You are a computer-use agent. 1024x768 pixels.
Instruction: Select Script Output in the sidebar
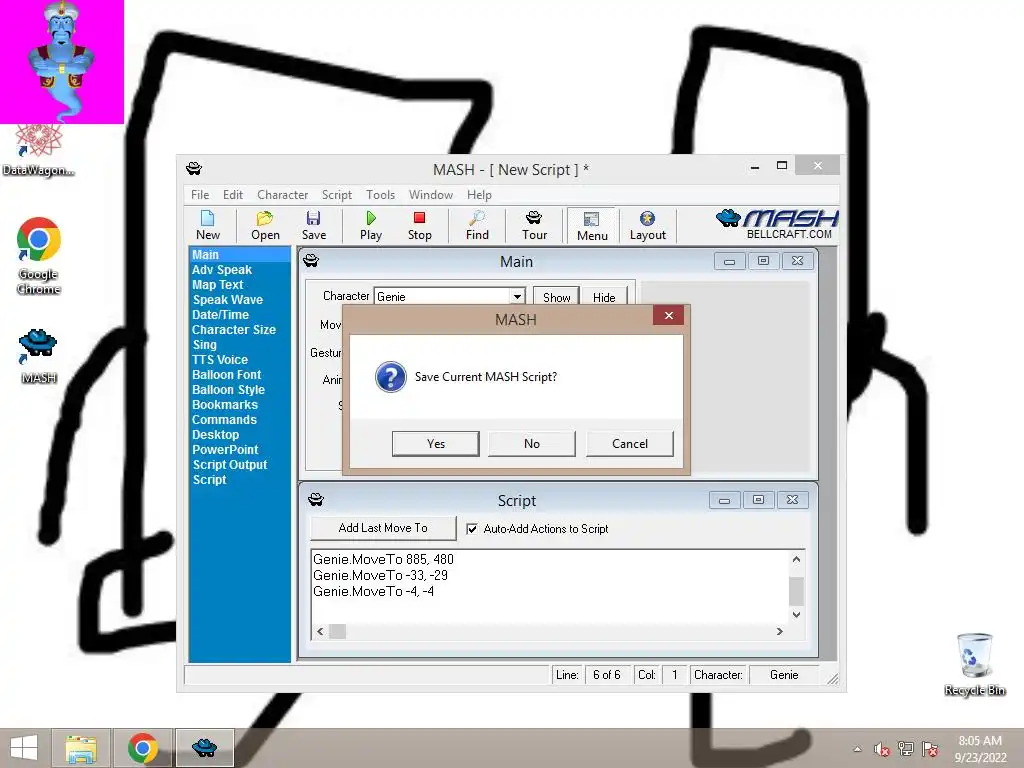[230, 465]
